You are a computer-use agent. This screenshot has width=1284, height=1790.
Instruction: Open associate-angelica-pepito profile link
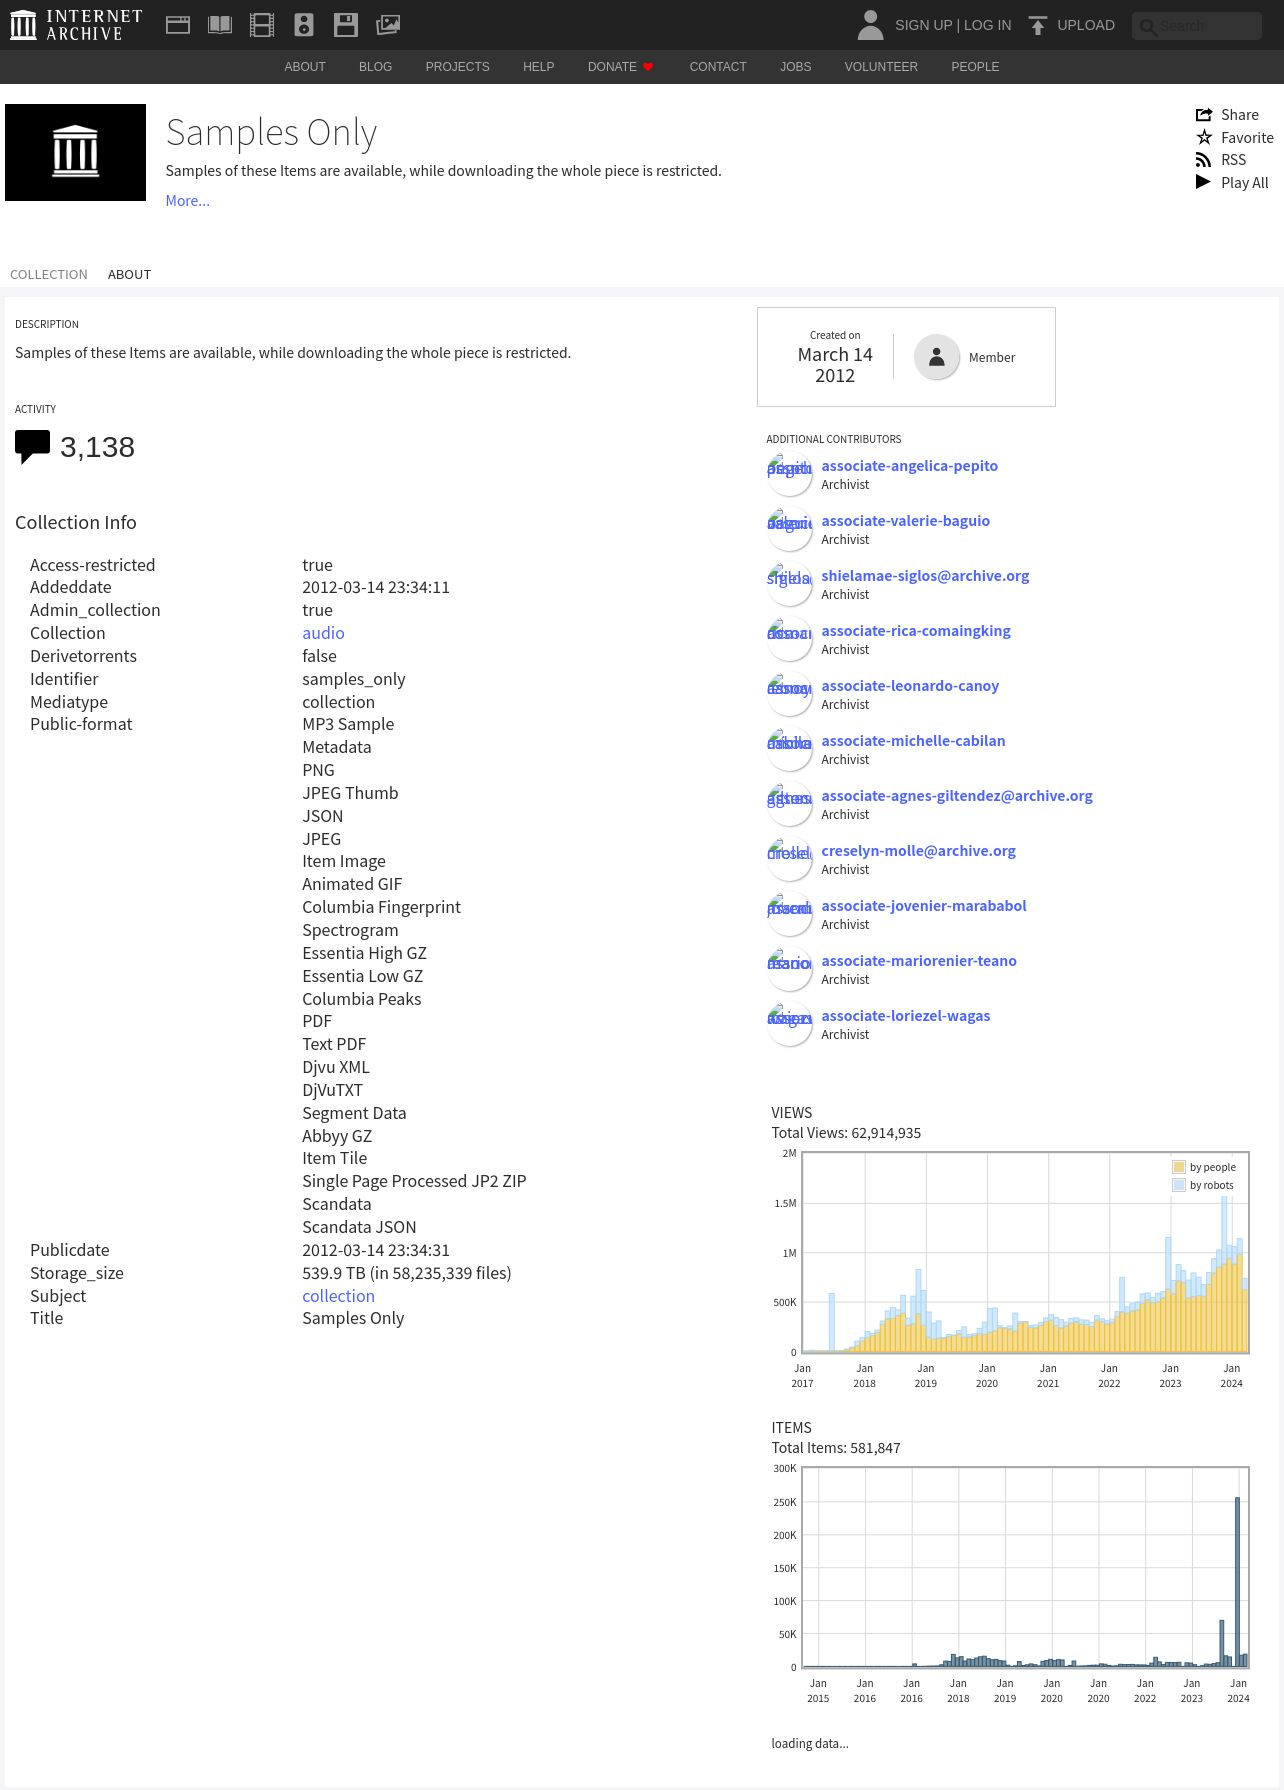pyautogui.click(x=909, y=466)
